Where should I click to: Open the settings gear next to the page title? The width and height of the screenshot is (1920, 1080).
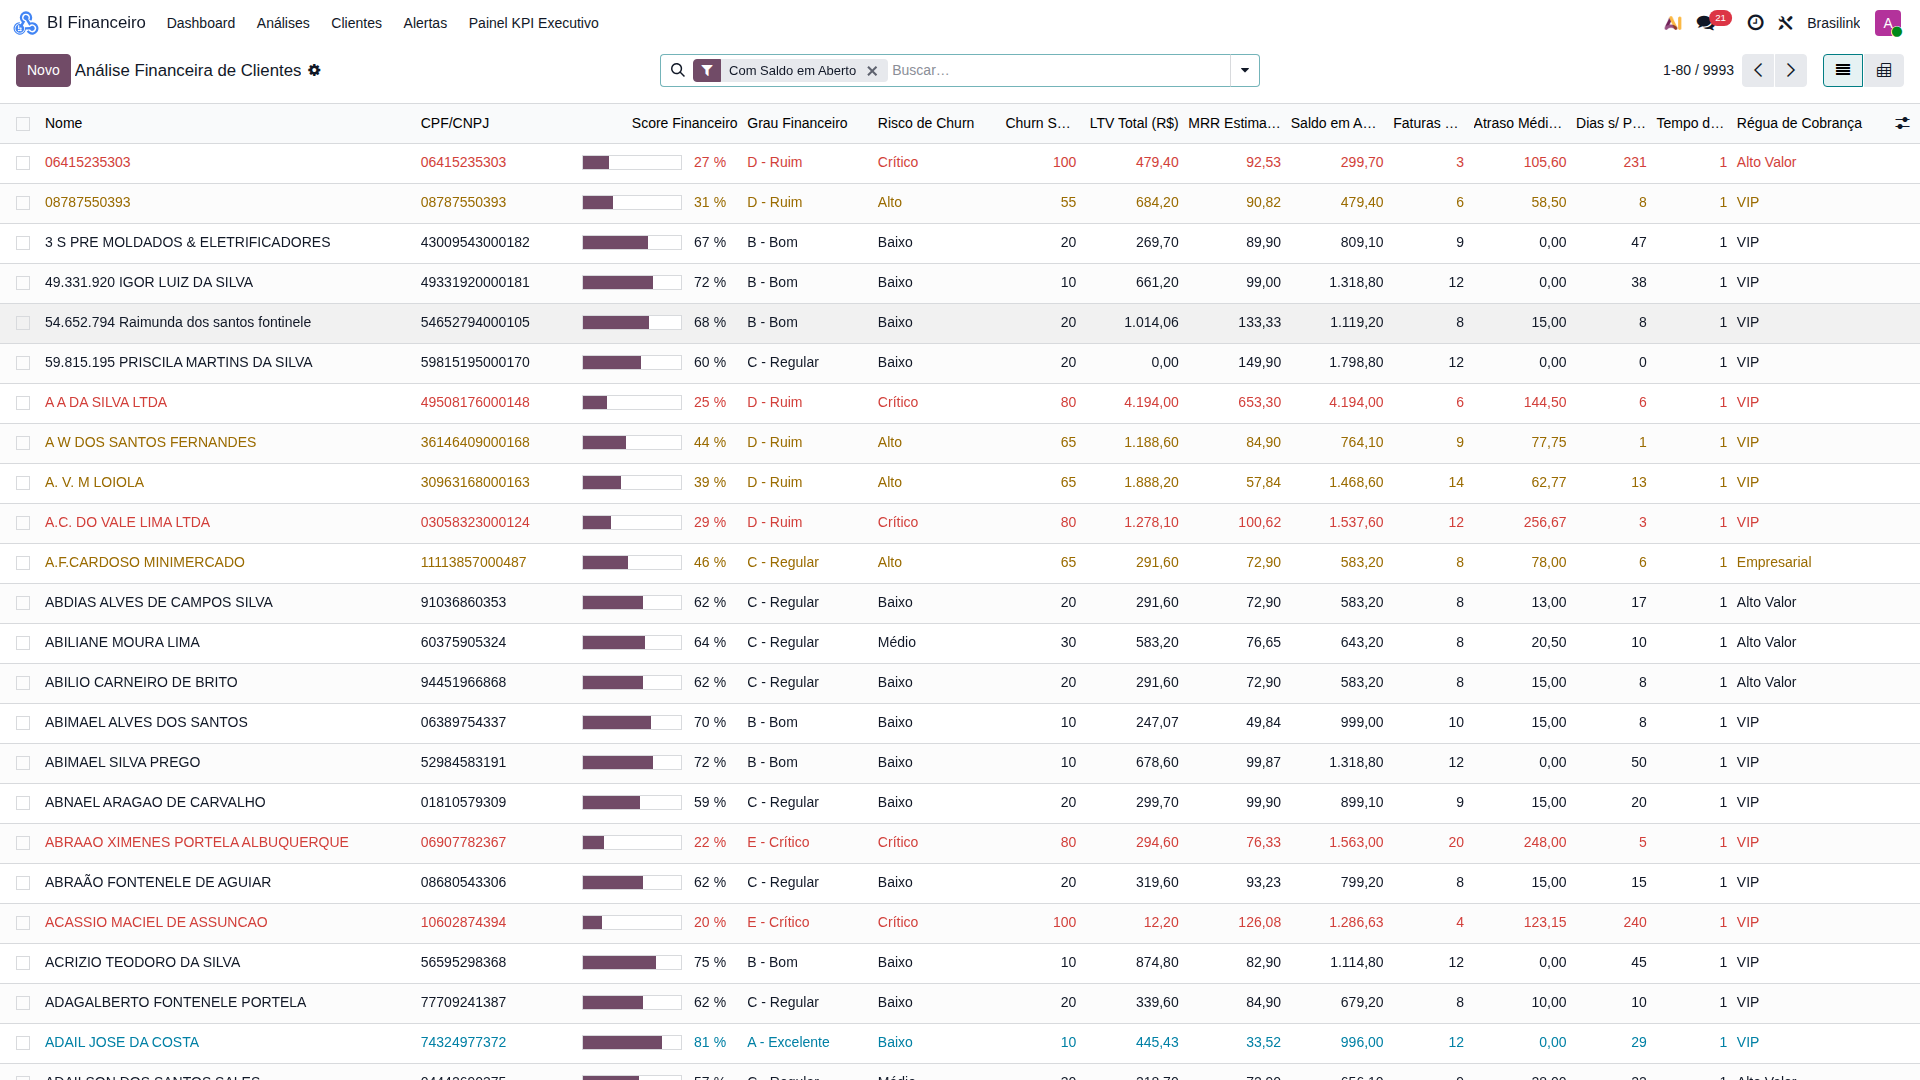coord(314,70)
